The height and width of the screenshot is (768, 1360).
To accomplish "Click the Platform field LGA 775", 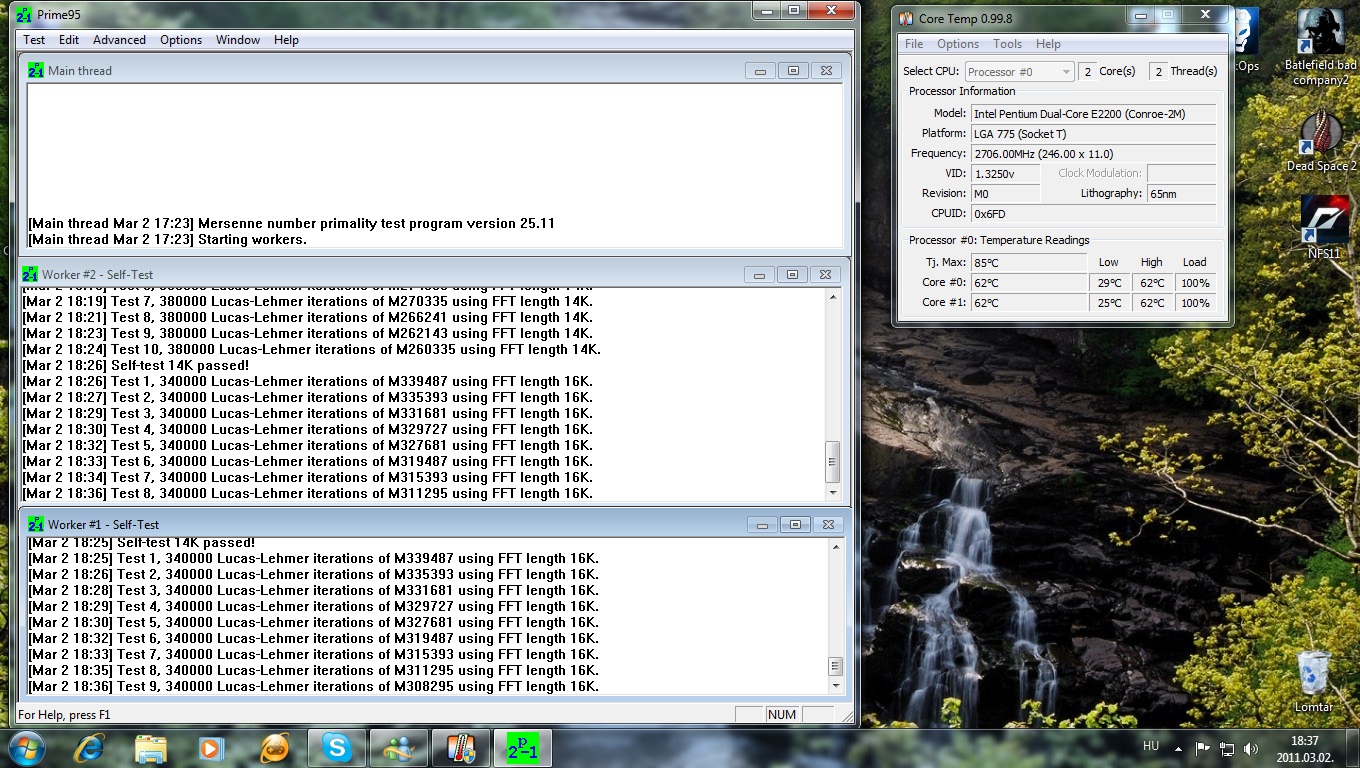I will [x=1093, y=134].
